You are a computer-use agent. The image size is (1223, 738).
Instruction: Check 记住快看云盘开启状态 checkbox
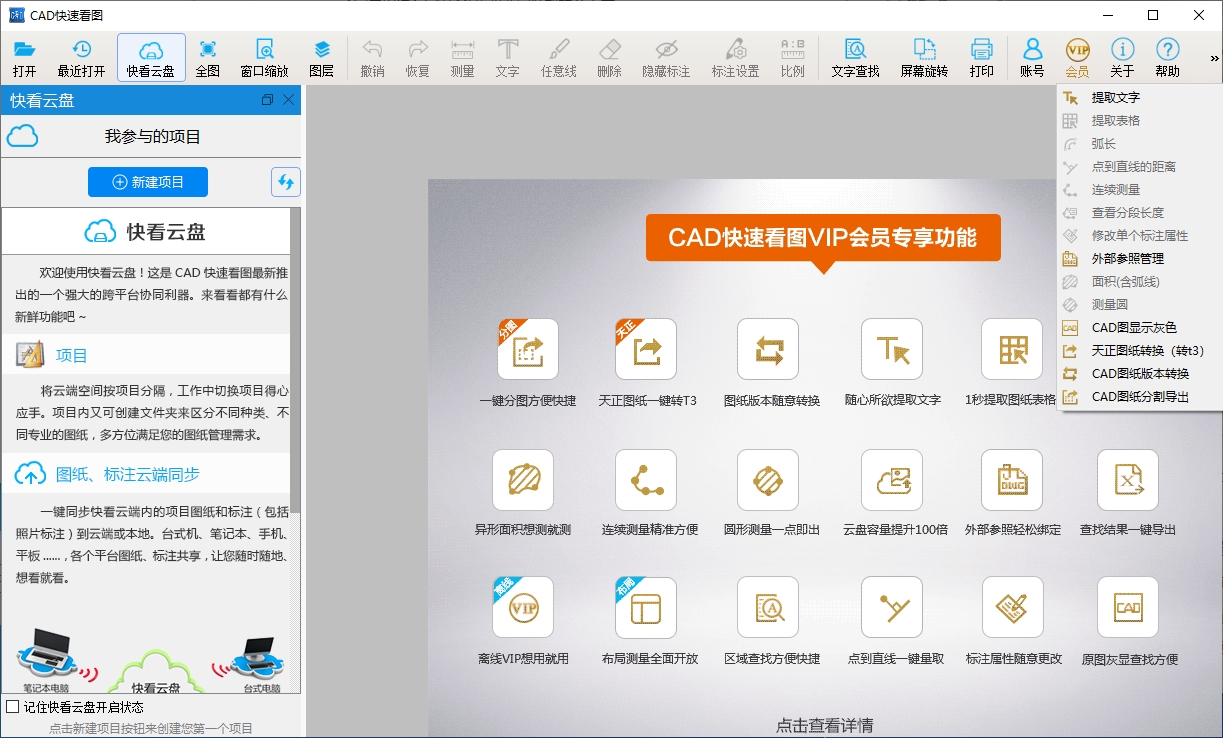click(13, 707)
